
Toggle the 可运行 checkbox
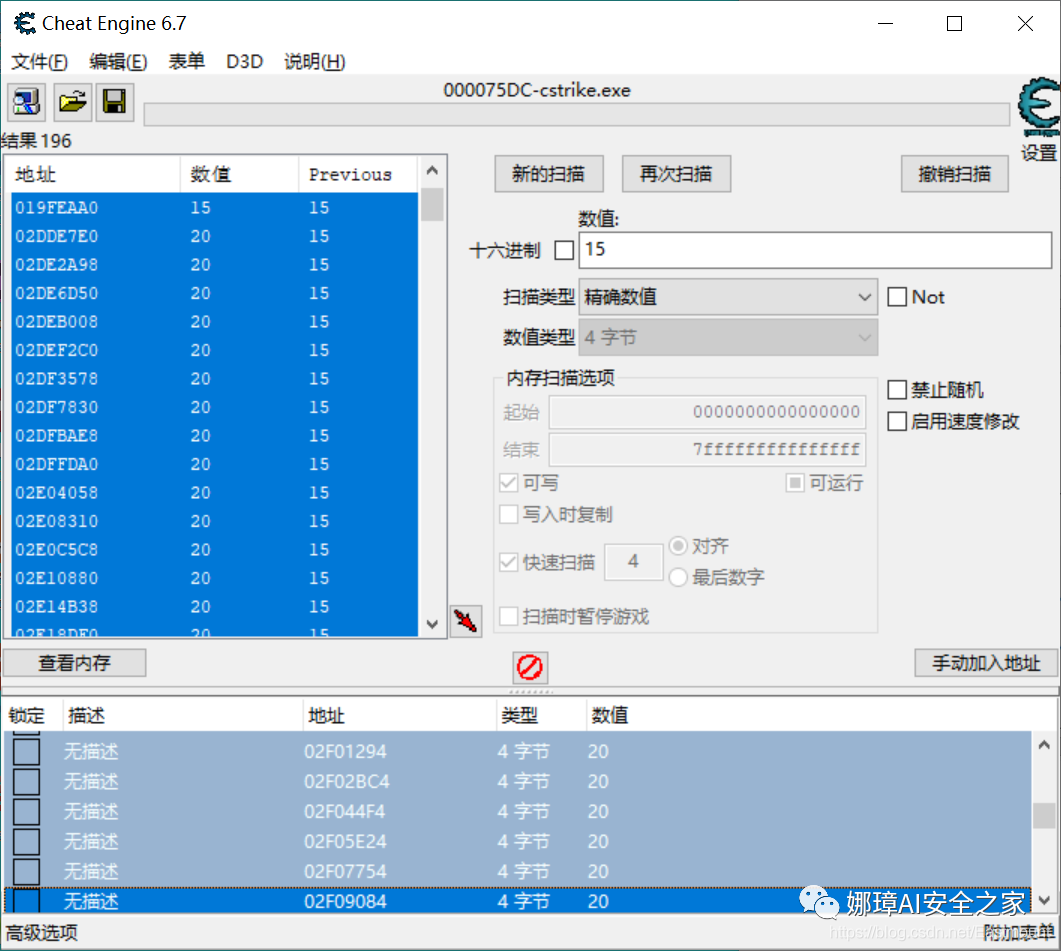[x=795, y=483]
